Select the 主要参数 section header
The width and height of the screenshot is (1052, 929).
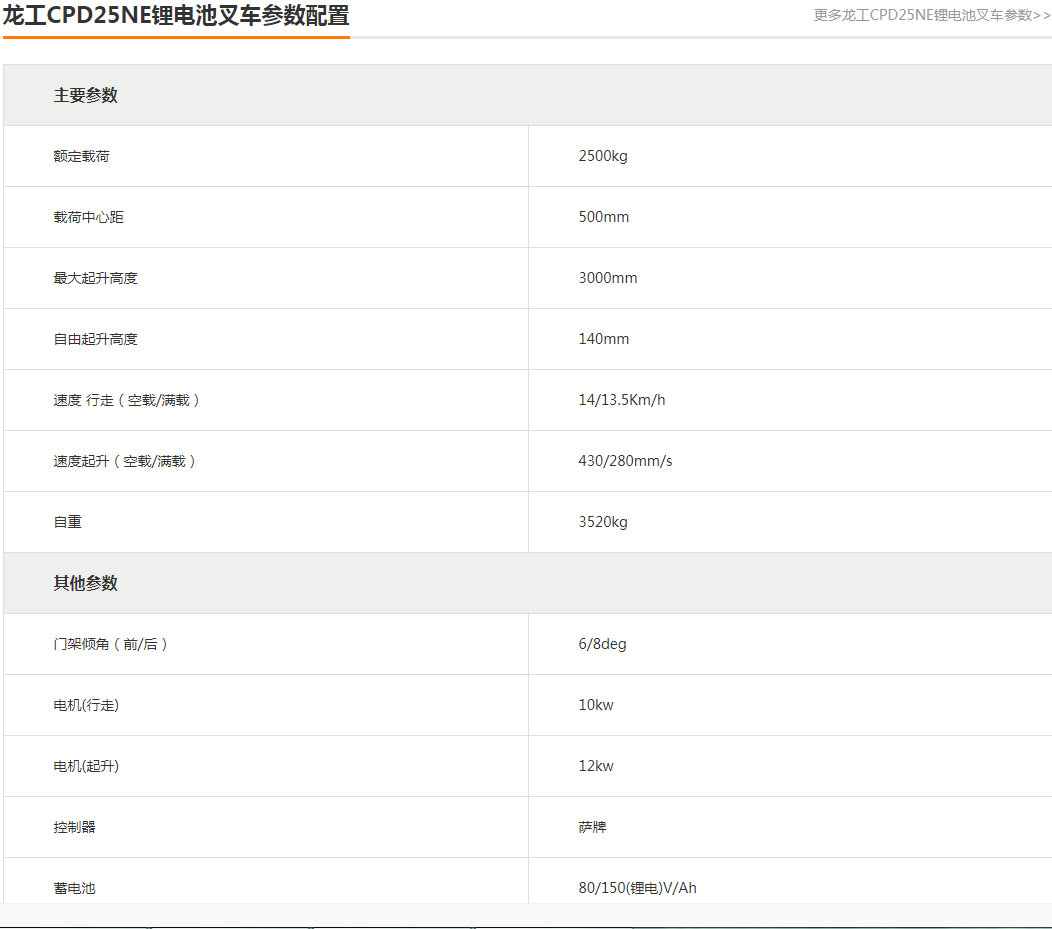pos(86,95)
